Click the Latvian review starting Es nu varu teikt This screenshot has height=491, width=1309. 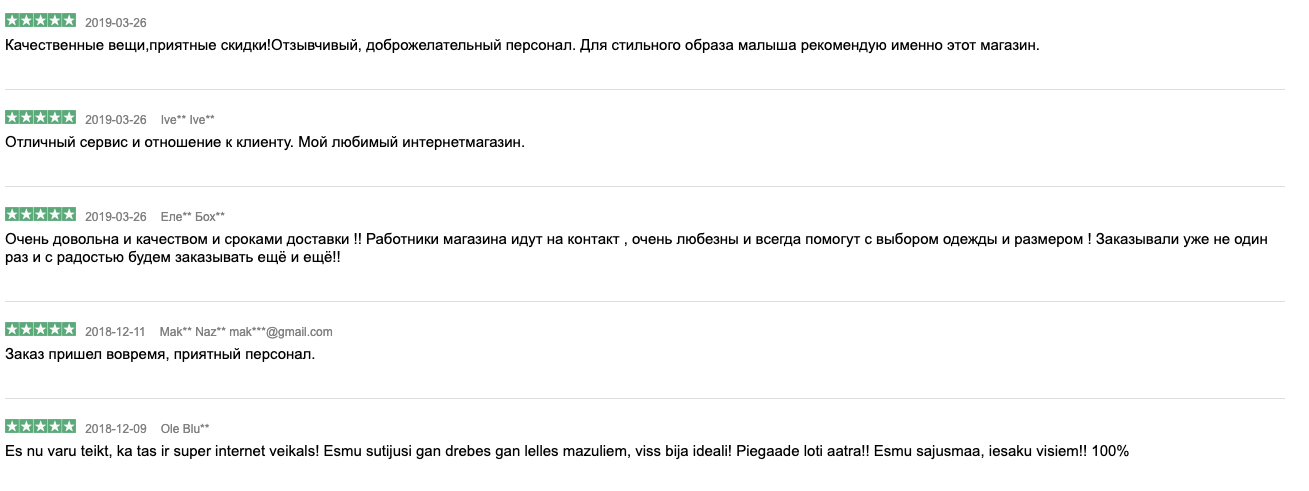coord(566,451)
